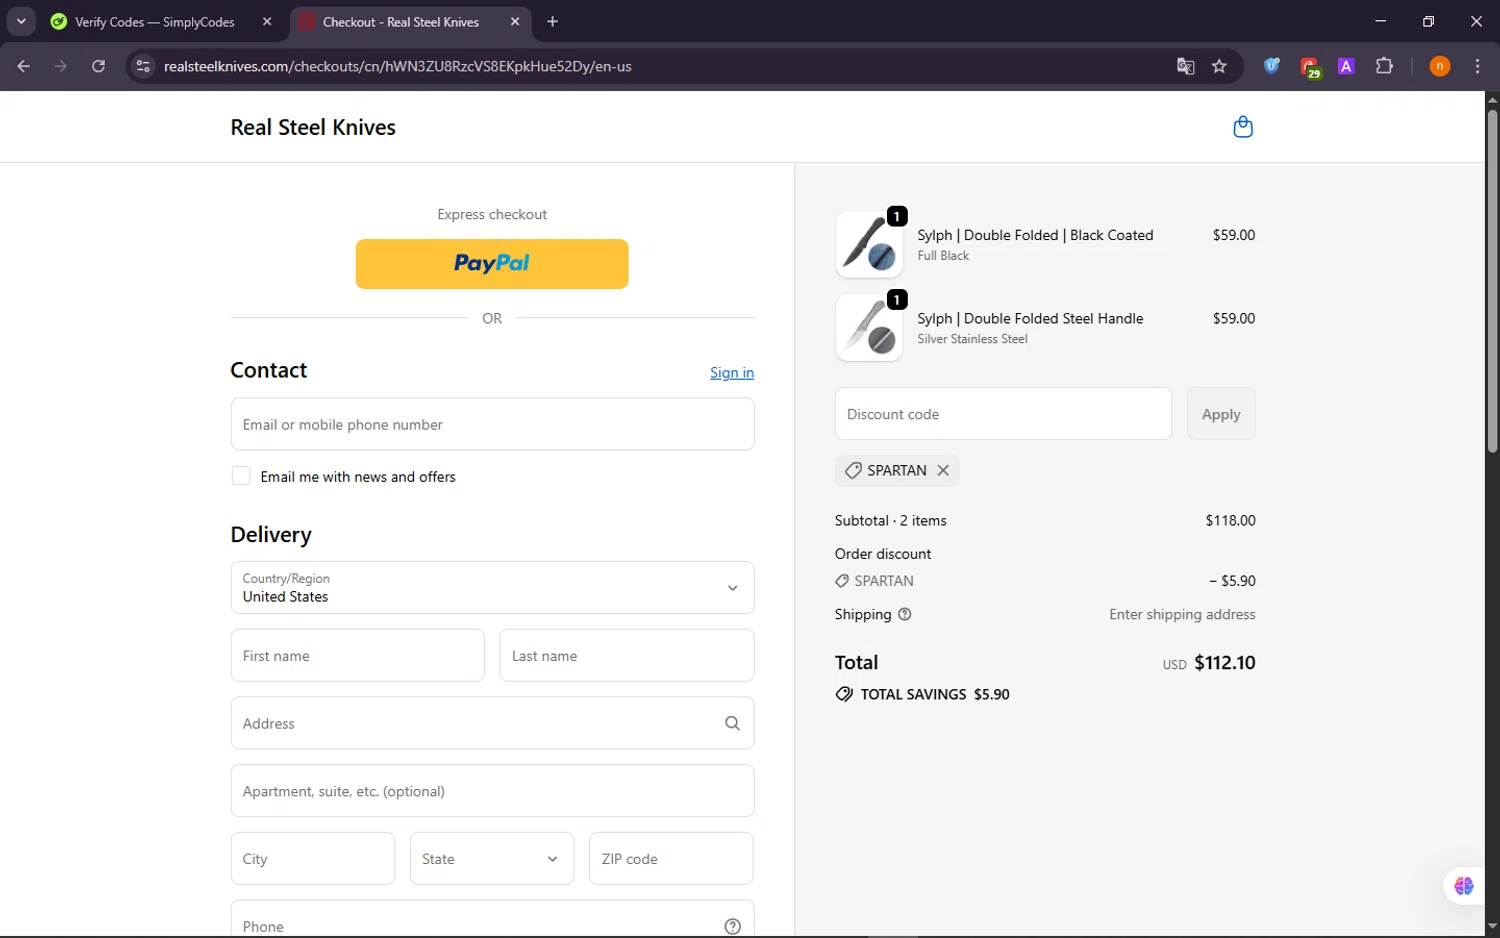This screenshot has height=938, width=1500.
Task: Click the scrollbar down arrow
Action: [x=1492, y=927]
